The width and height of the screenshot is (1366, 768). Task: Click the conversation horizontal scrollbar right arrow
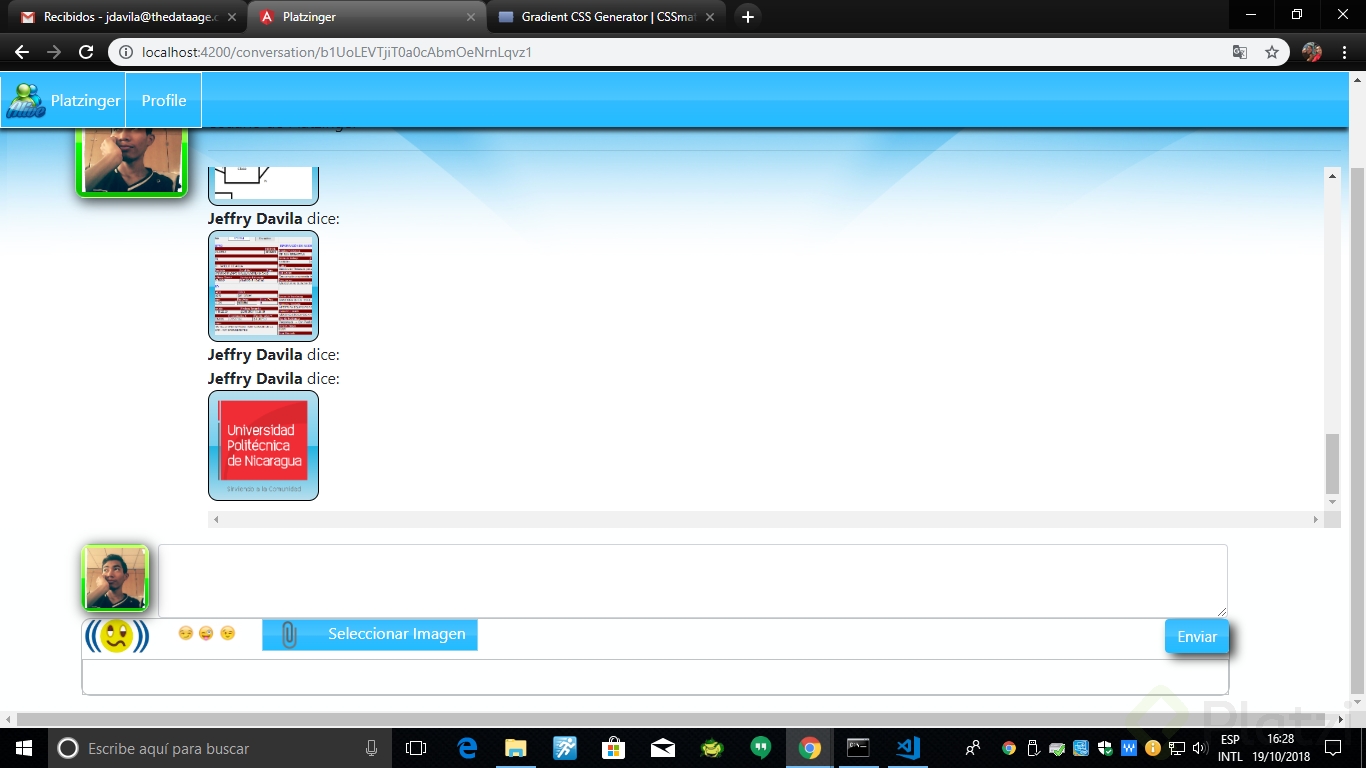[1316, 520]
